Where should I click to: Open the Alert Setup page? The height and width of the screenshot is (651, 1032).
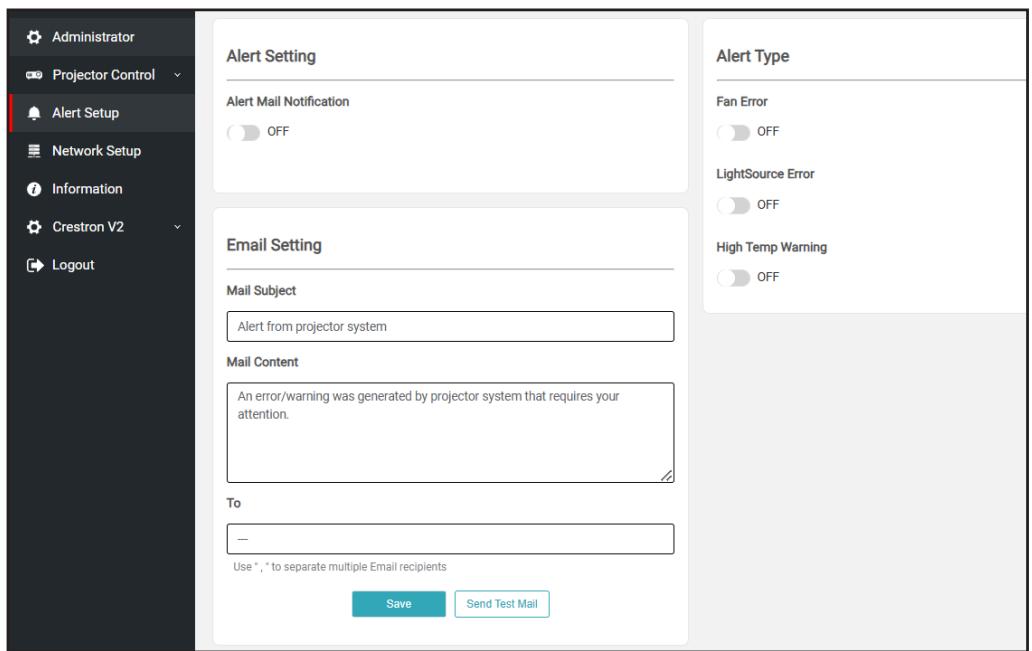(102, 113)
